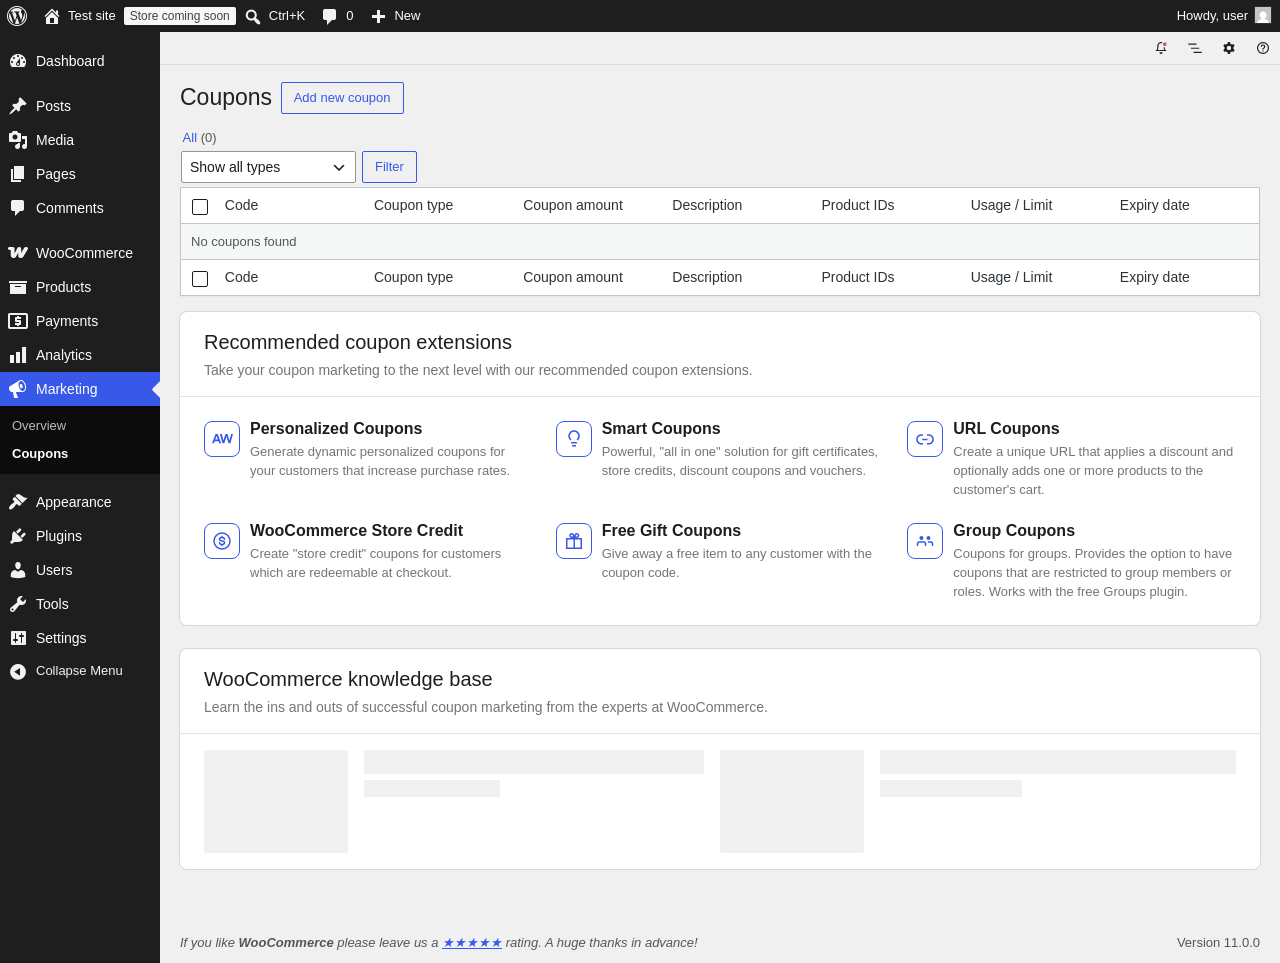
Task: Click the Personalized Coupons AW icon
Action: tap(222, 439)
